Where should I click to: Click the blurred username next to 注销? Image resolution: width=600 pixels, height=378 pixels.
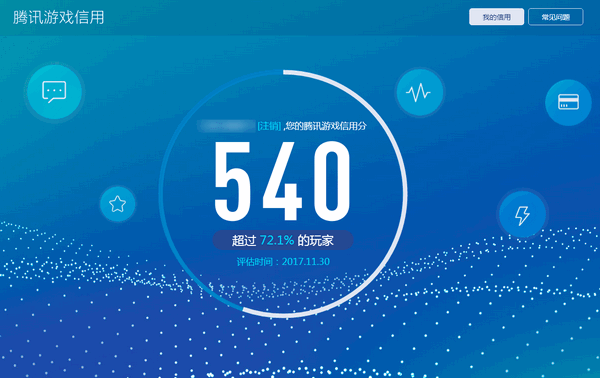(x=227, y=126)
